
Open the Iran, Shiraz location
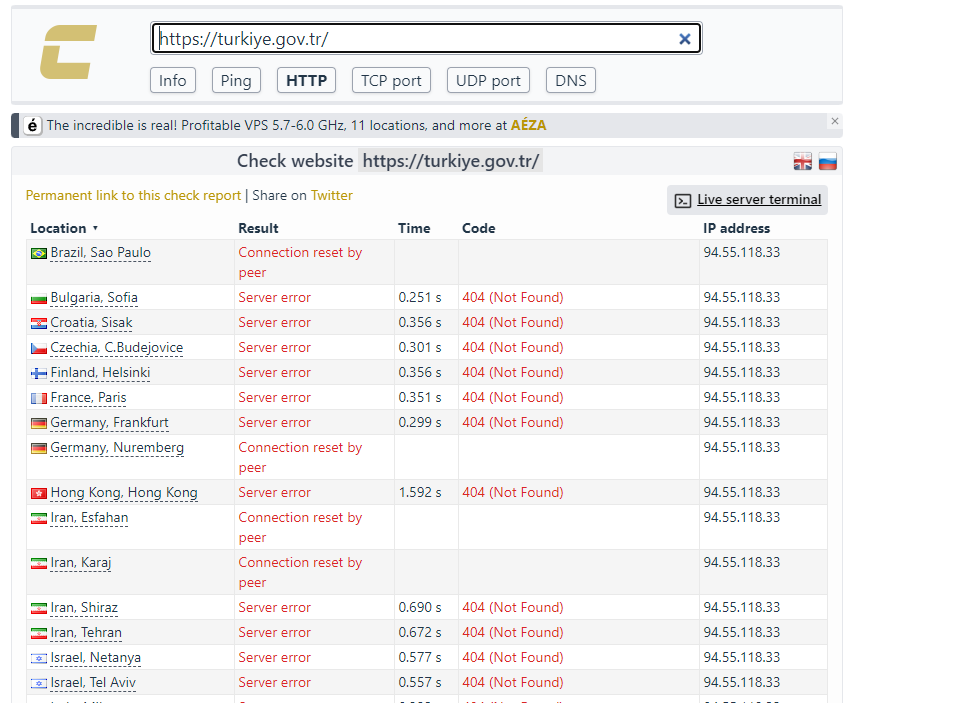[x=84, y=607]
